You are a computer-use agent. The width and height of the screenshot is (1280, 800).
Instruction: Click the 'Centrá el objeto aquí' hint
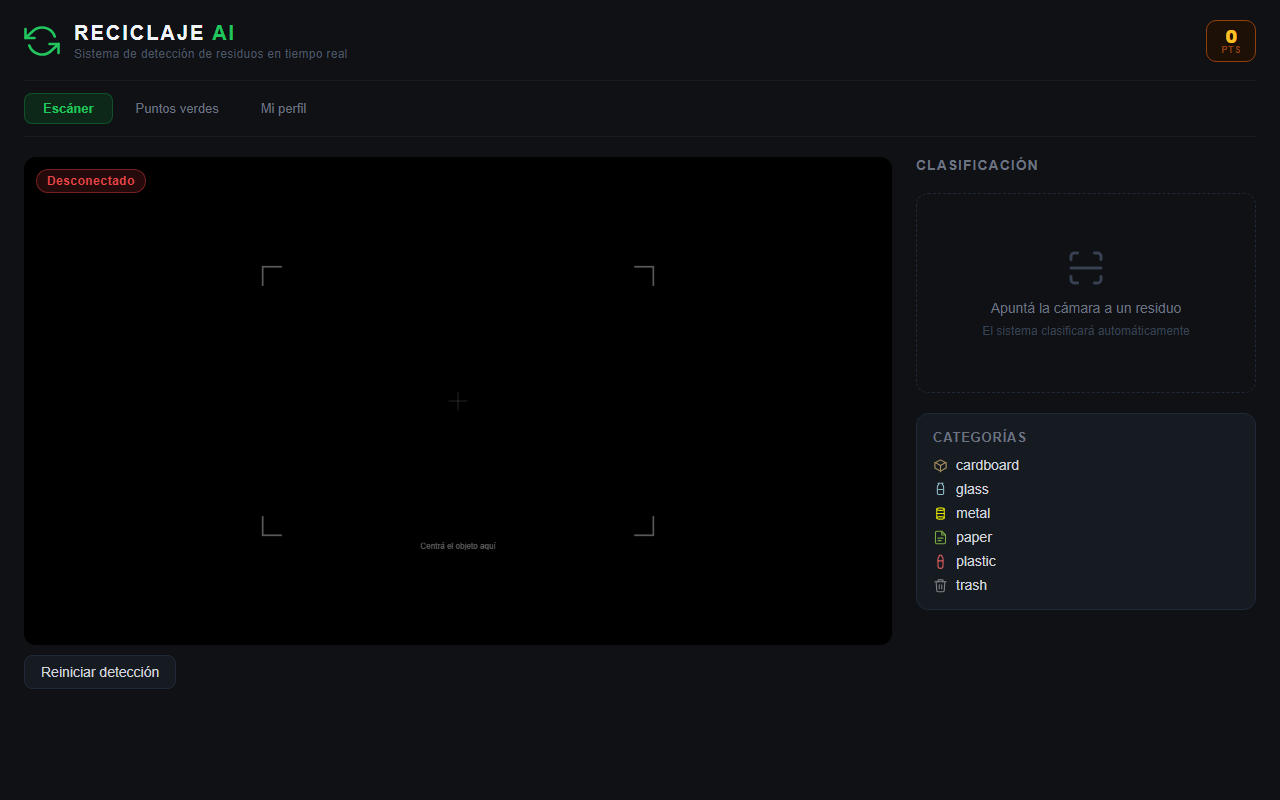(458, 546)
